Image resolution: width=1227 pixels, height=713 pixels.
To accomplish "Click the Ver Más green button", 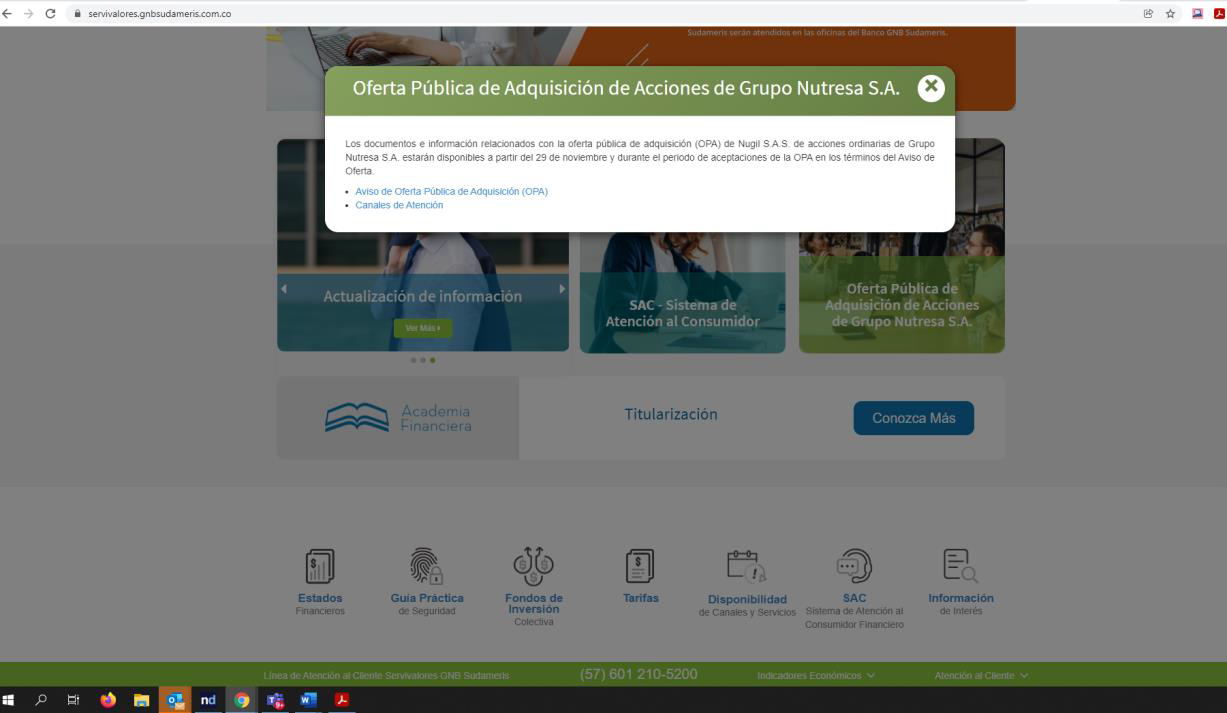I will tap(422, 328).
